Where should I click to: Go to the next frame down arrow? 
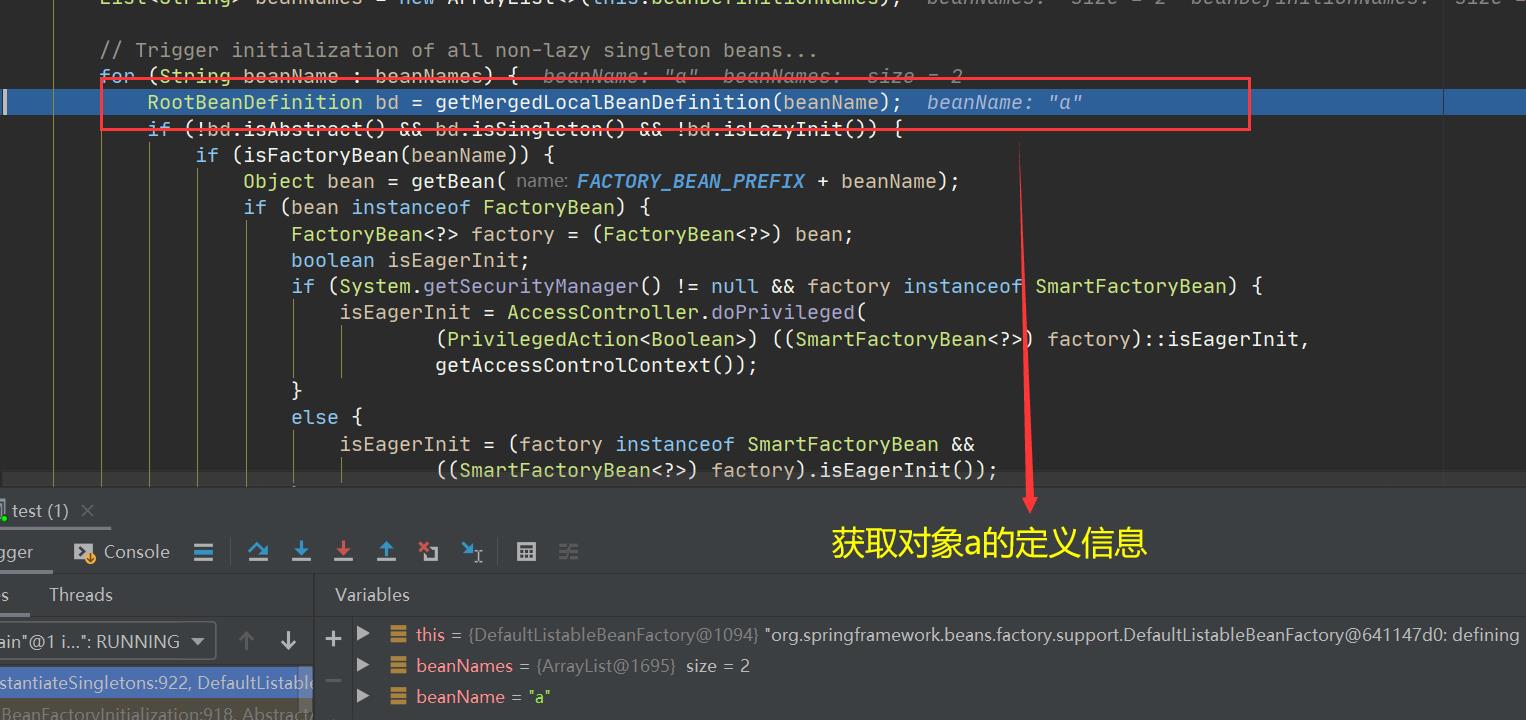click(288, 641)
